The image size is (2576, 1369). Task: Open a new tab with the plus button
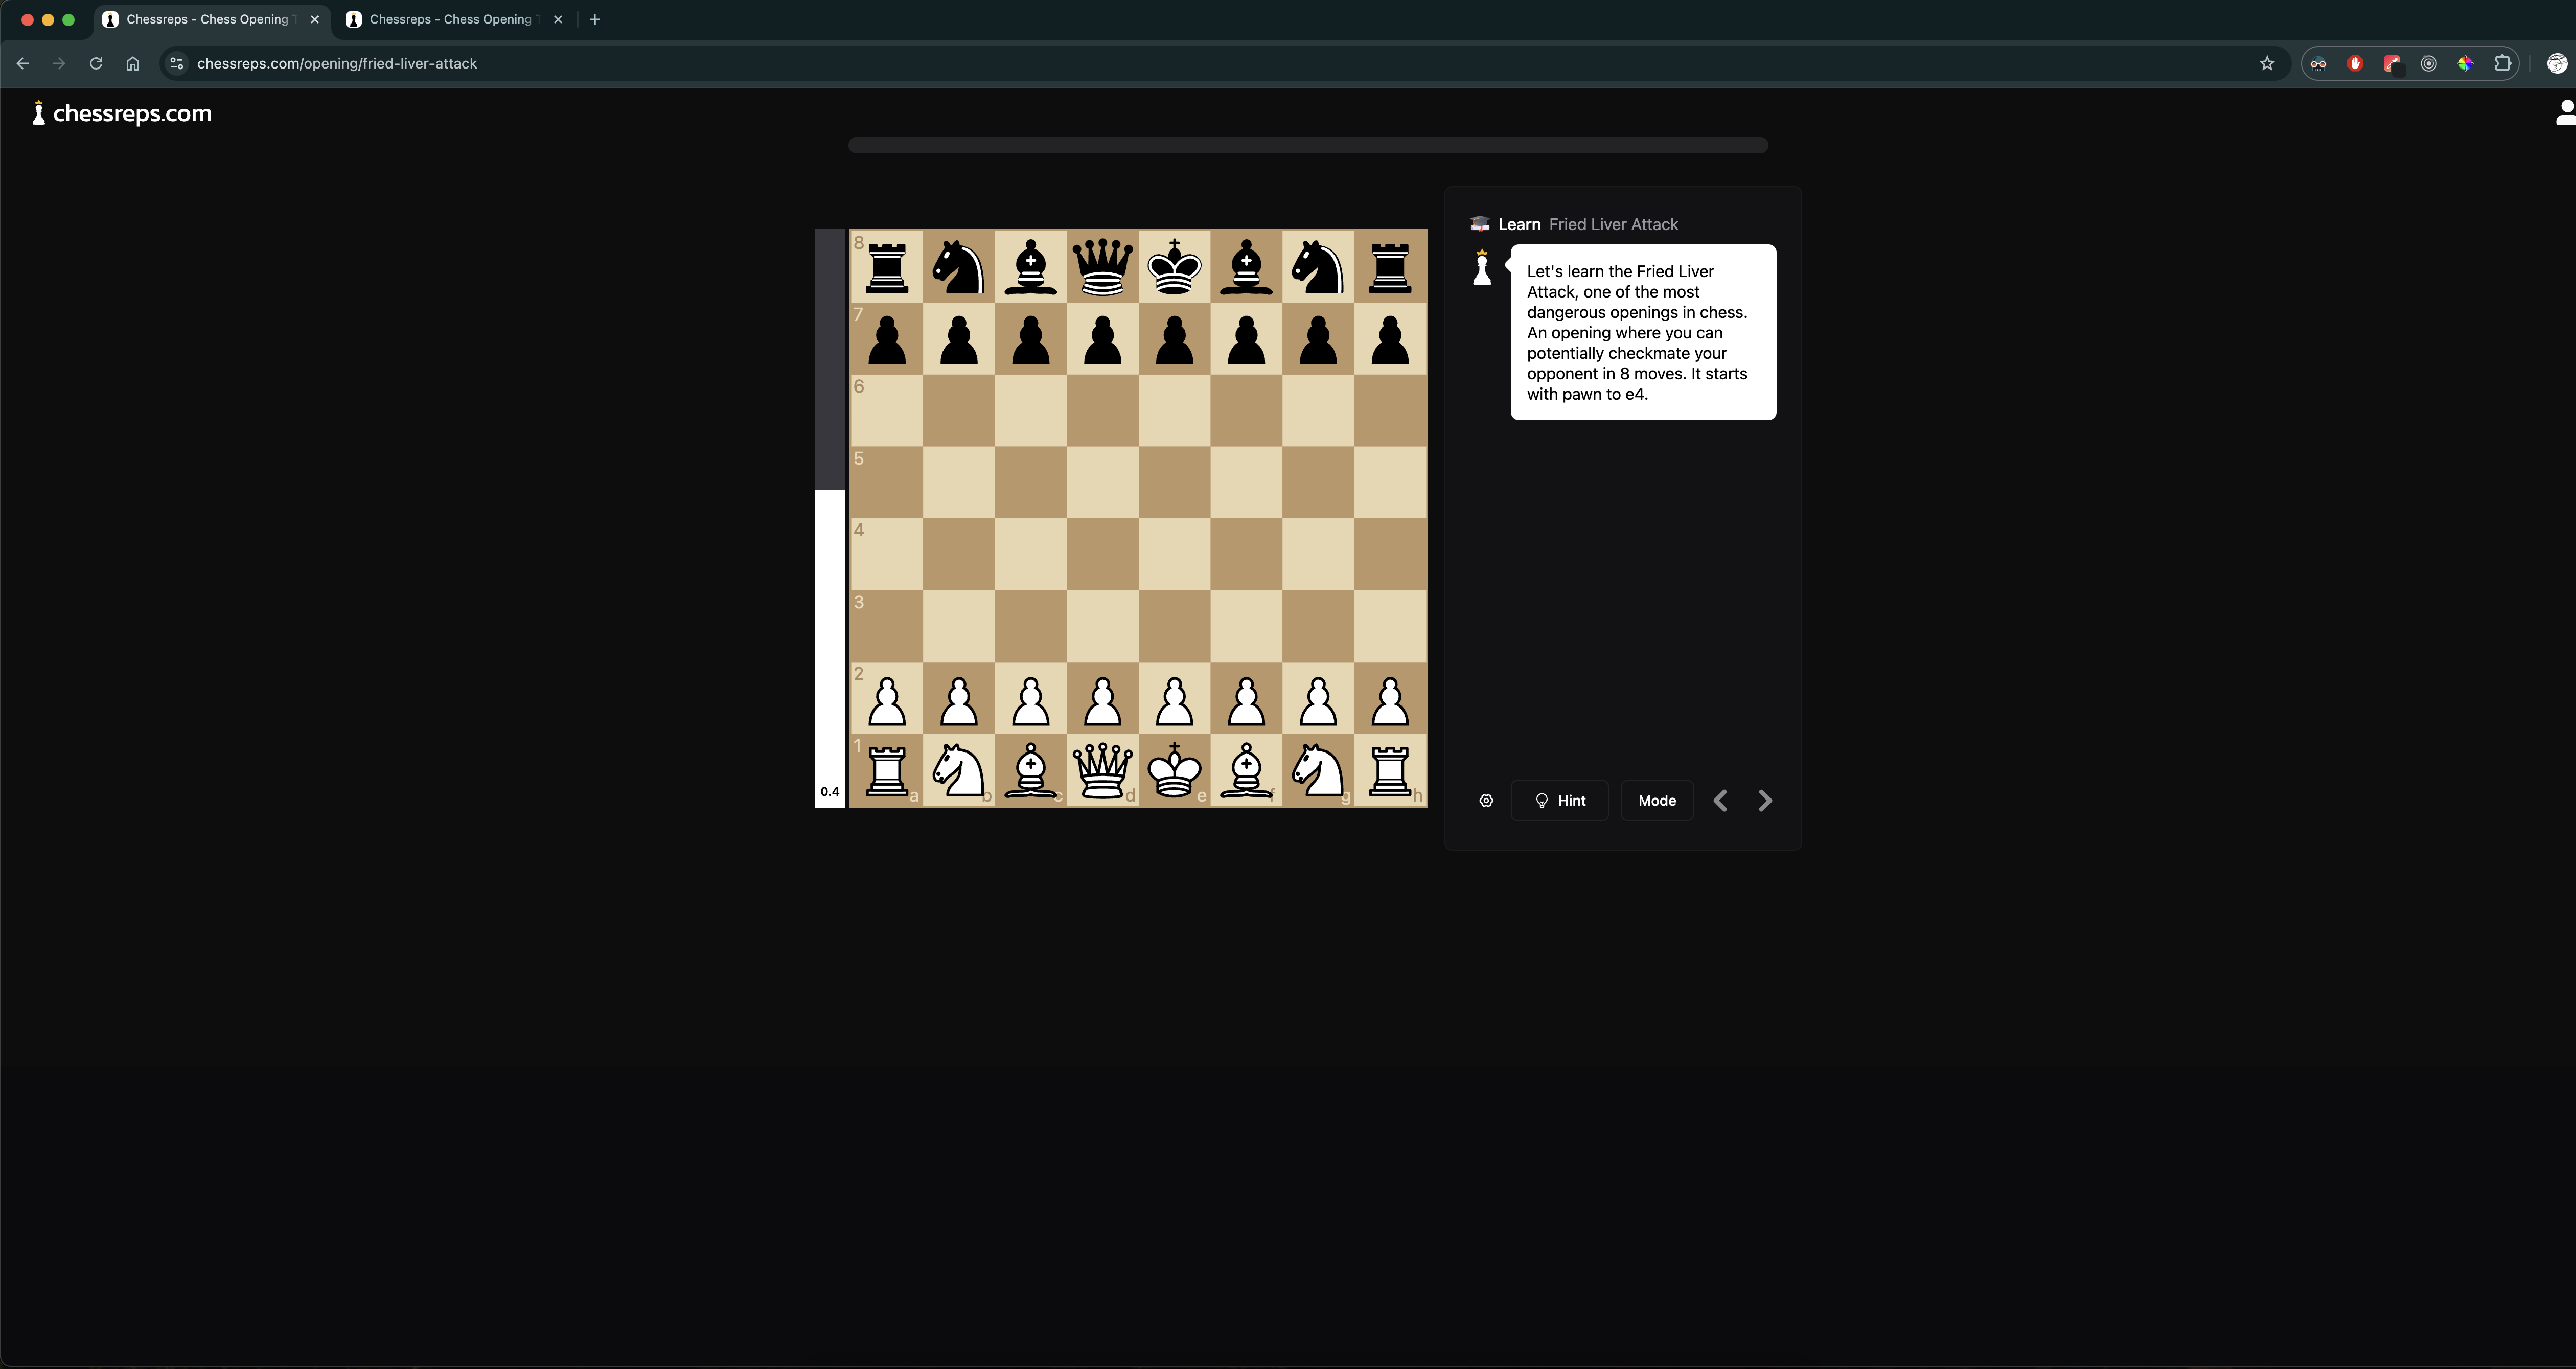click(595, 19)
